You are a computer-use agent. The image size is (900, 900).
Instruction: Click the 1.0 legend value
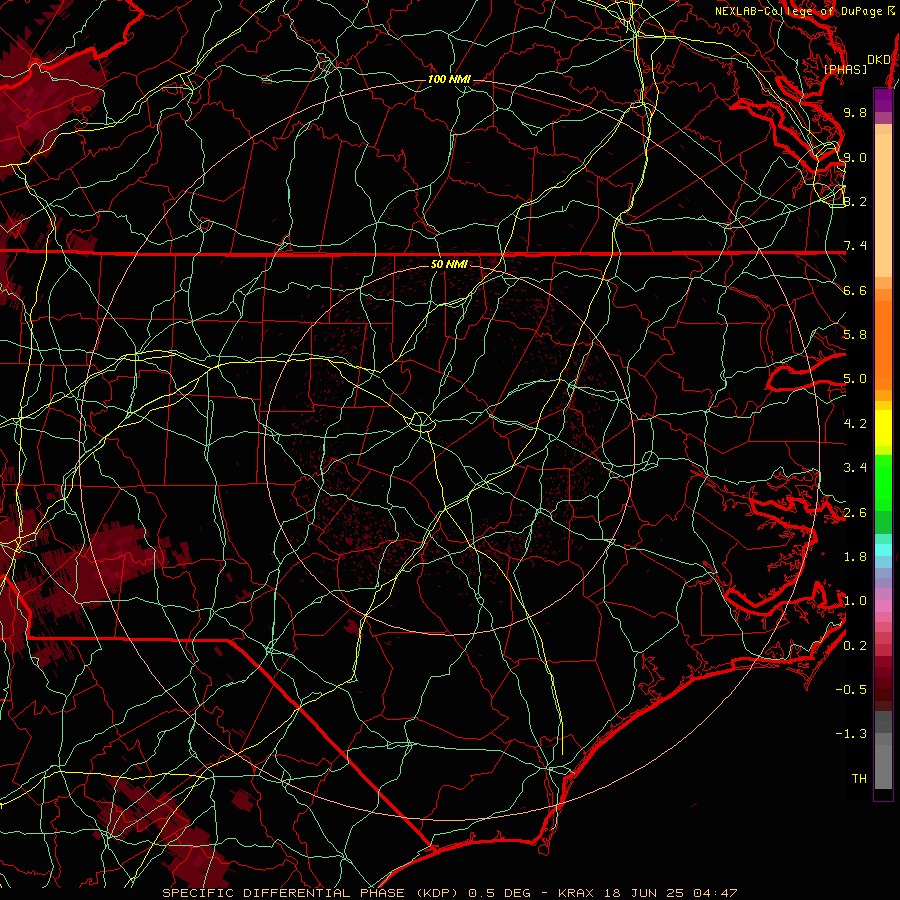(855, 601)
